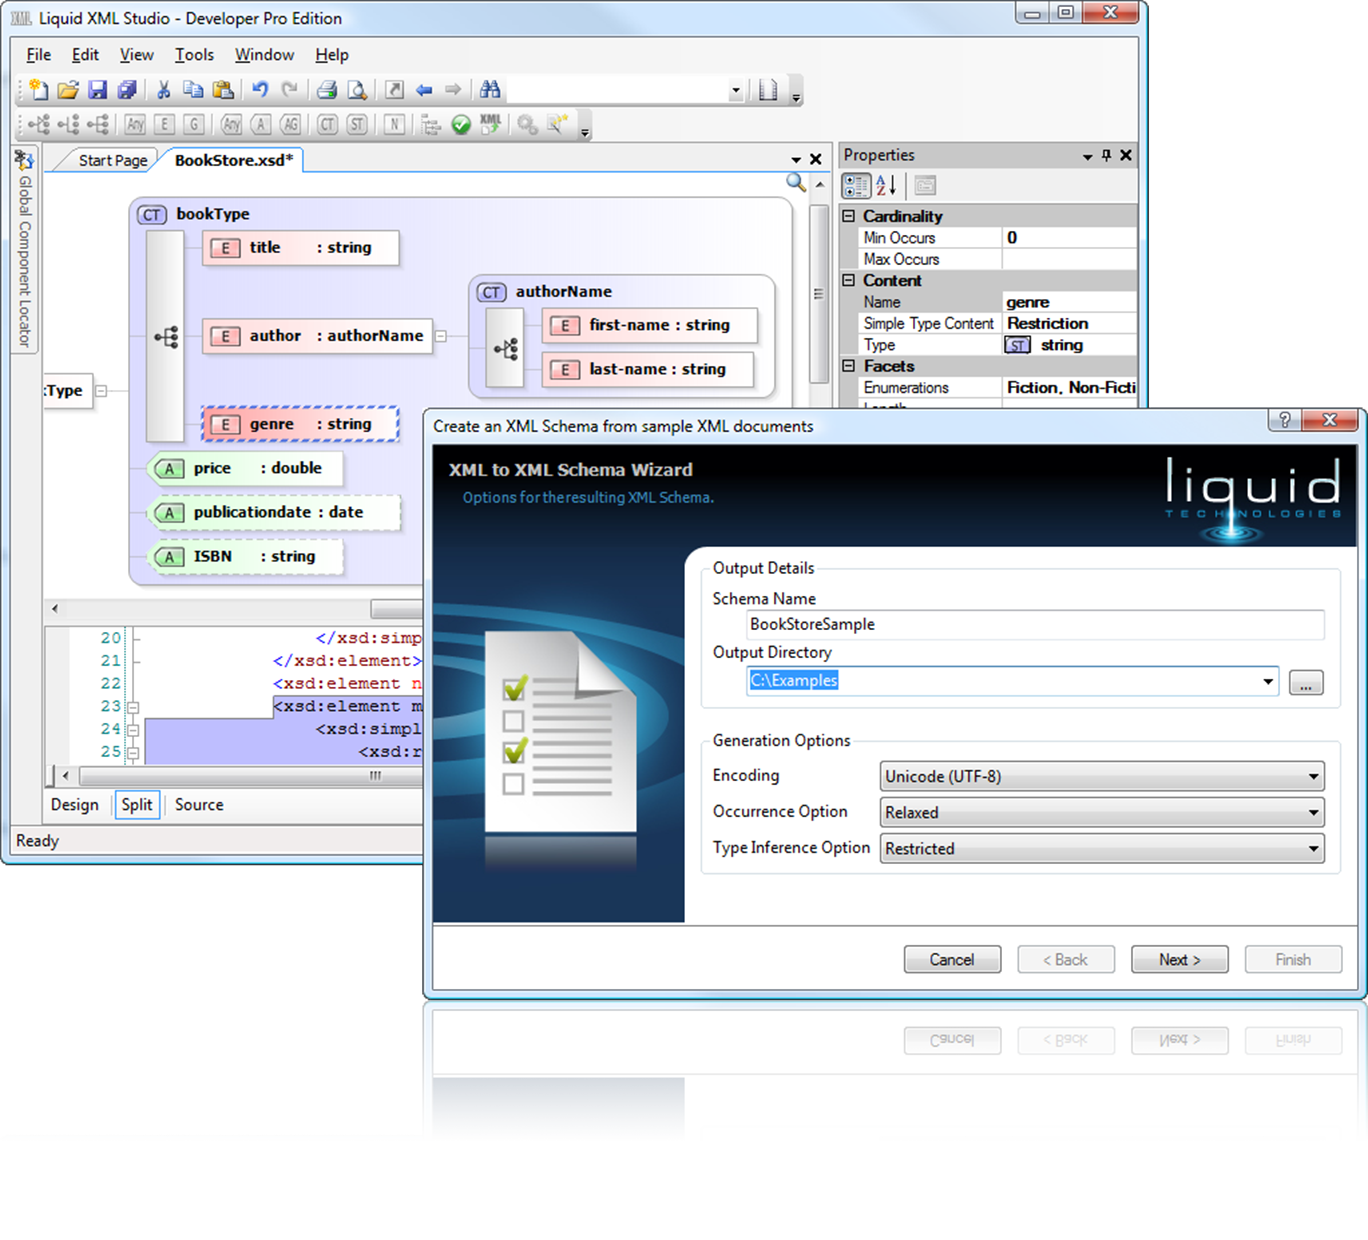This screenshot has height=1240, width=1368.
Task: Add a Group with the G toolbar icon
Action: pyautogui.click(x=194, y=124)
